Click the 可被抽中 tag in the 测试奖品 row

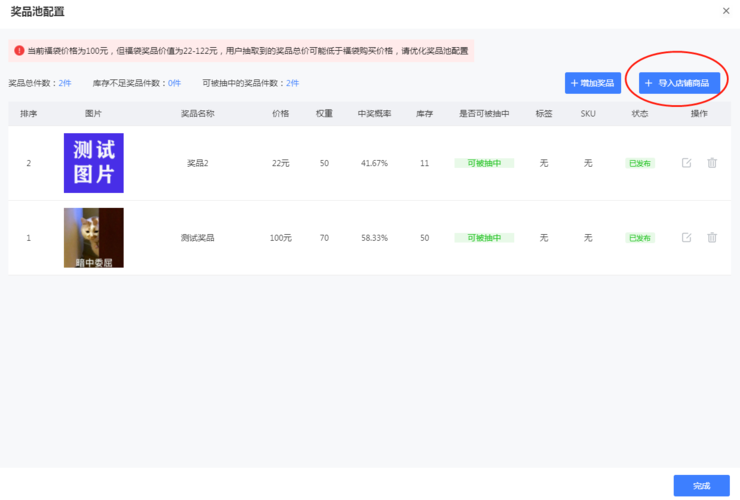coord(484,238)
